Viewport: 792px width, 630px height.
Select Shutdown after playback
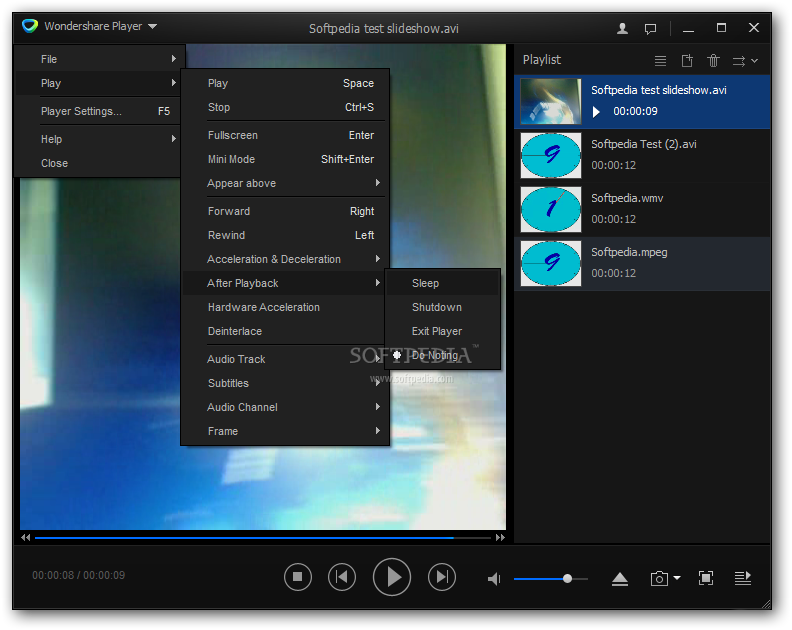[x=443, y=307]
